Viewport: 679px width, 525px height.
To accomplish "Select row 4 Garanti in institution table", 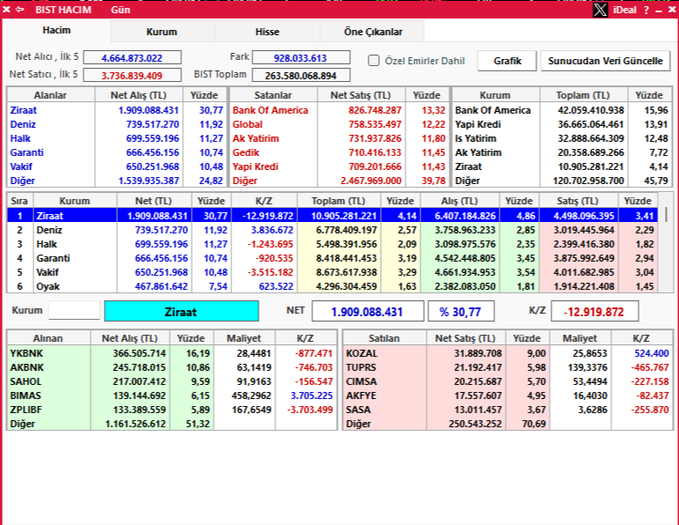I will [x=332, y=258].
